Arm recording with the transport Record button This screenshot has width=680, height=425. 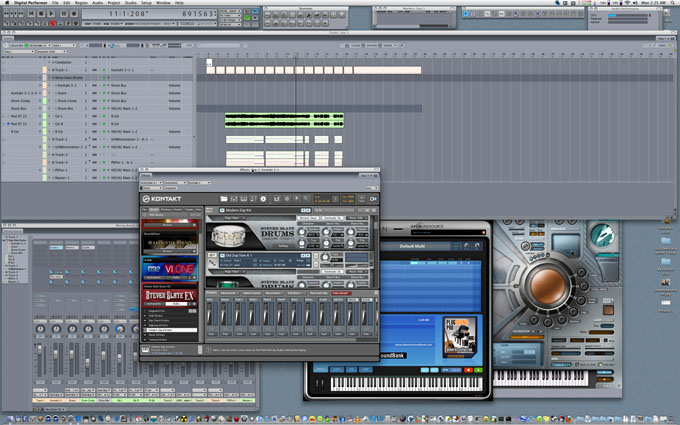pyautogui.click(x=74, y=14)
